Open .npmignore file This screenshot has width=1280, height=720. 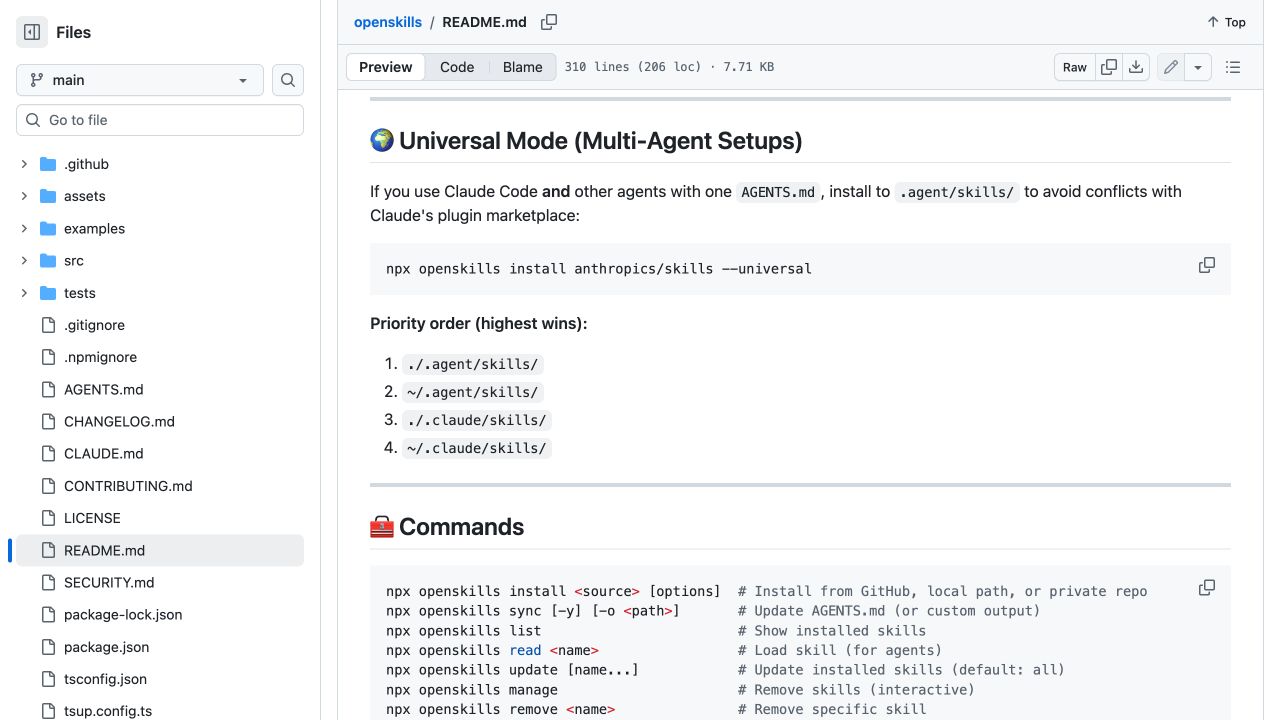click(x=100, y=357)
